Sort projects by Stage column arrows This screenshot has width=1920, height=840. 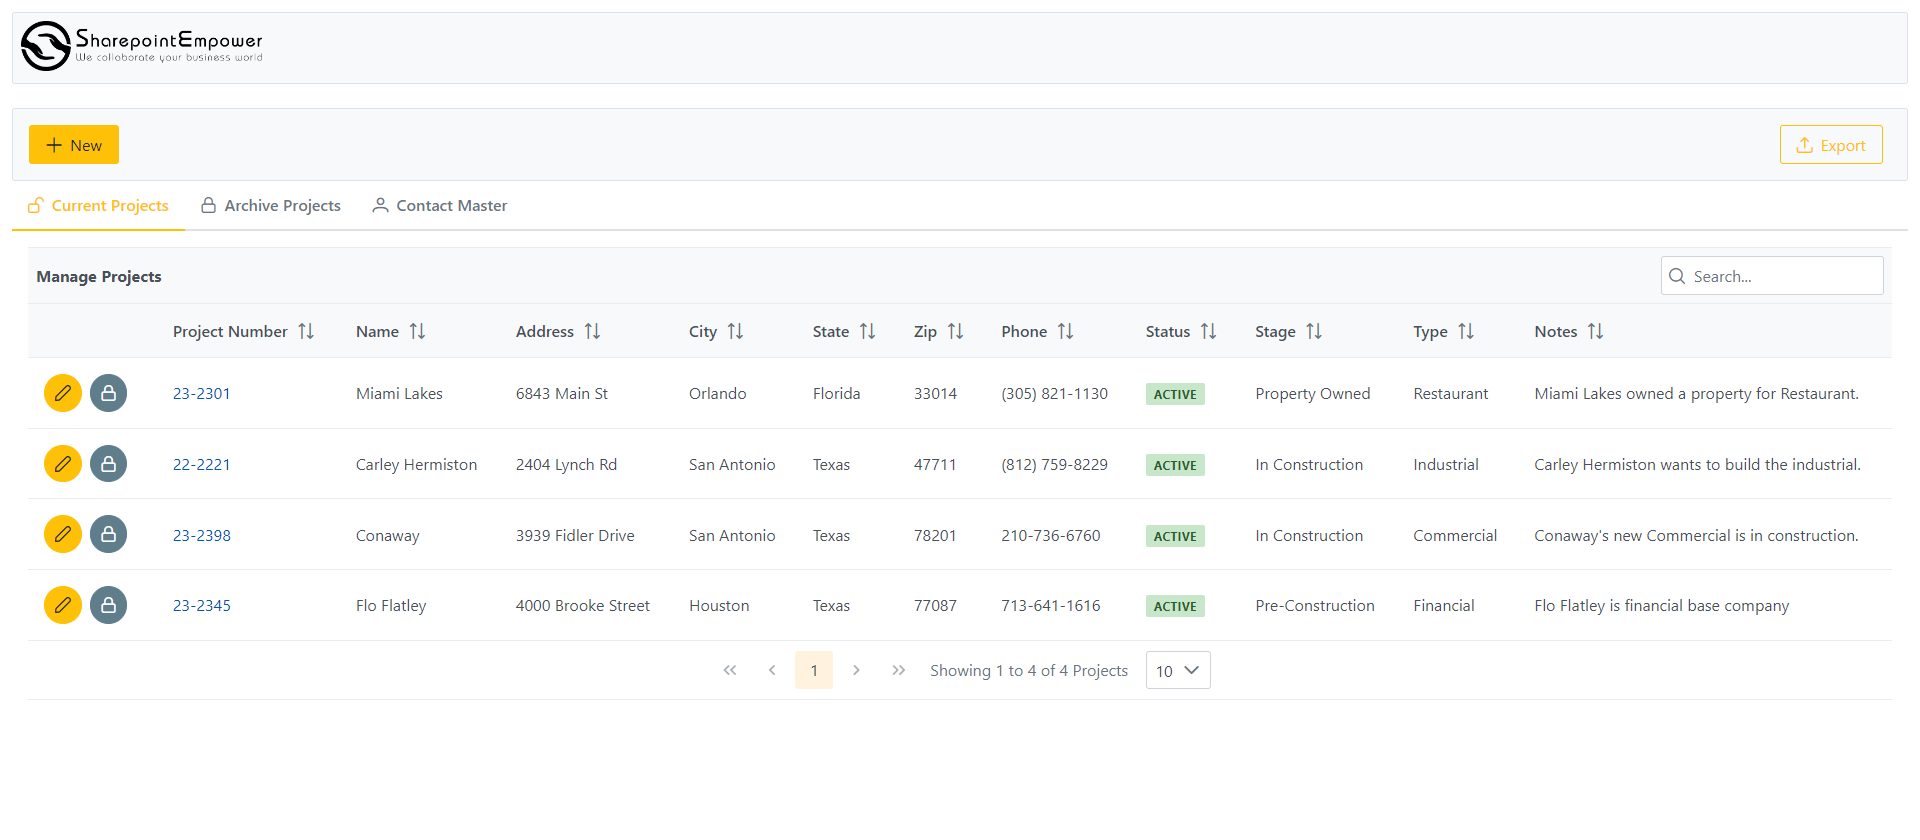coord(1314,331)
